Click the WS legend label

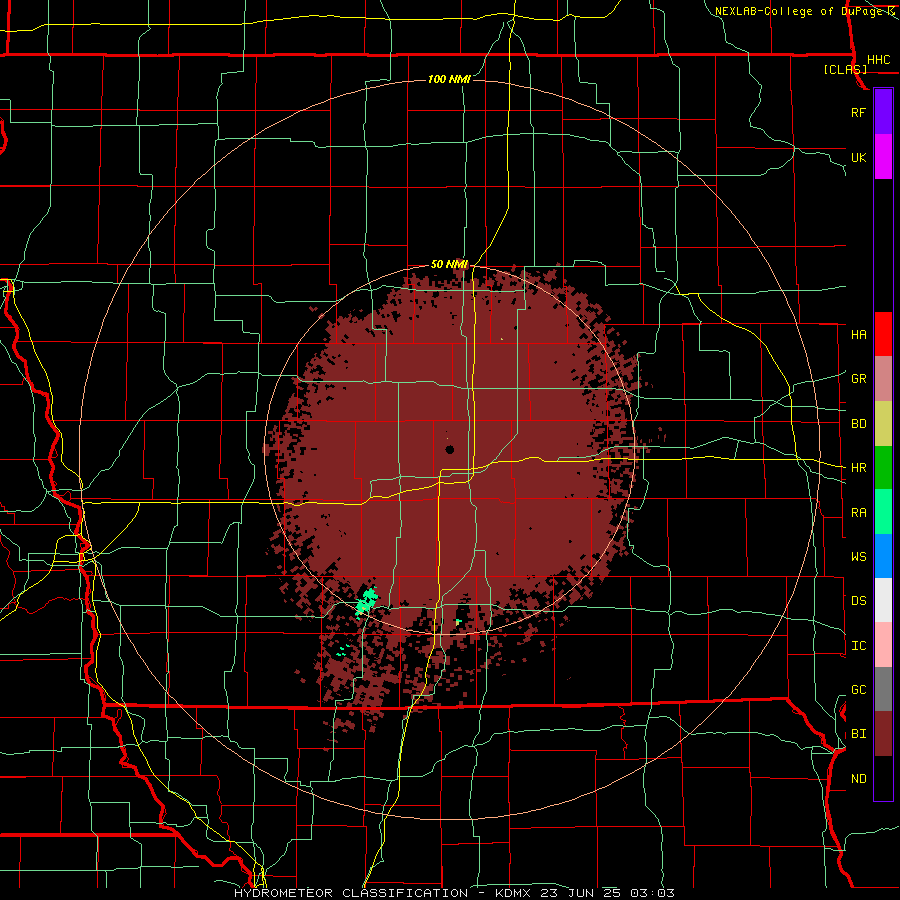tap(858, 557)
